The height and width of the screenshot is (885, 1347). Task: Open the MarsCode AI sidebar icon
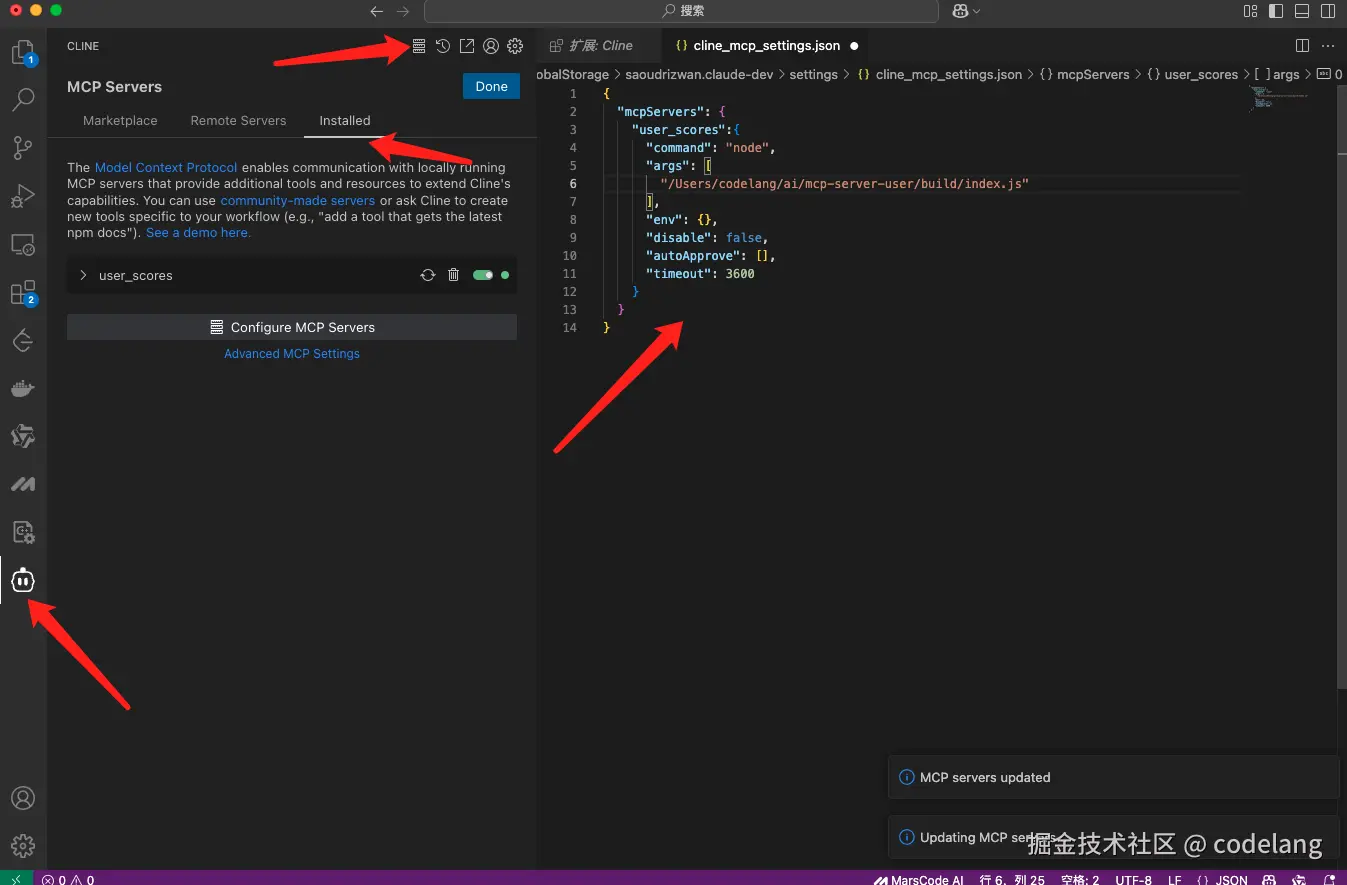23,484
